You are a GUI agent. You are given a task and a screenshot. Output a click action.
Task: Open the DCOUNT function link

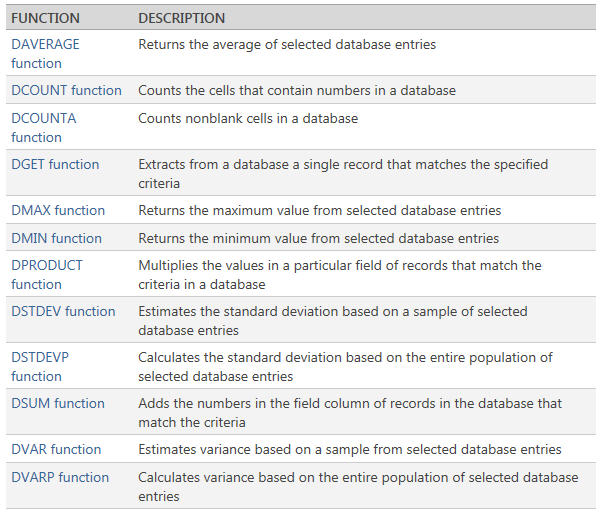click(66, 90)
